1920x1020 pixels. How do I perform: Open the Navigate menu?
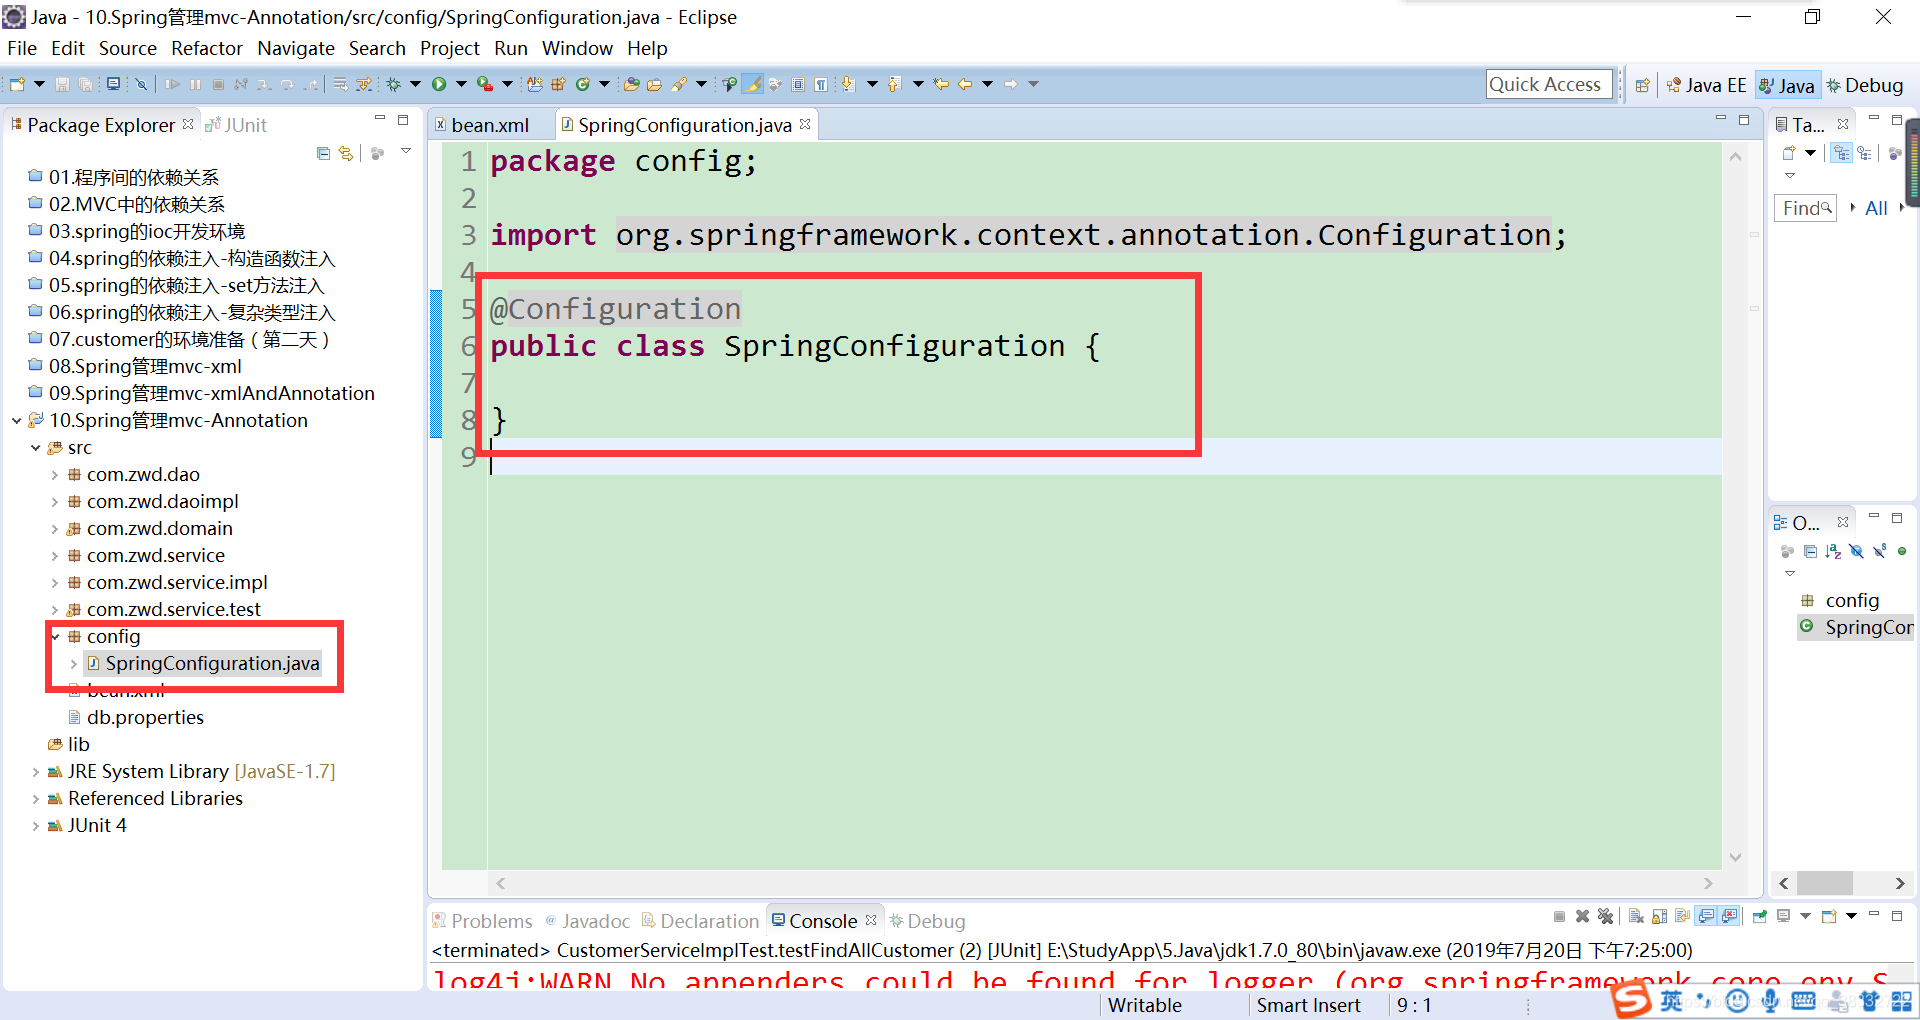pos(296,48)
